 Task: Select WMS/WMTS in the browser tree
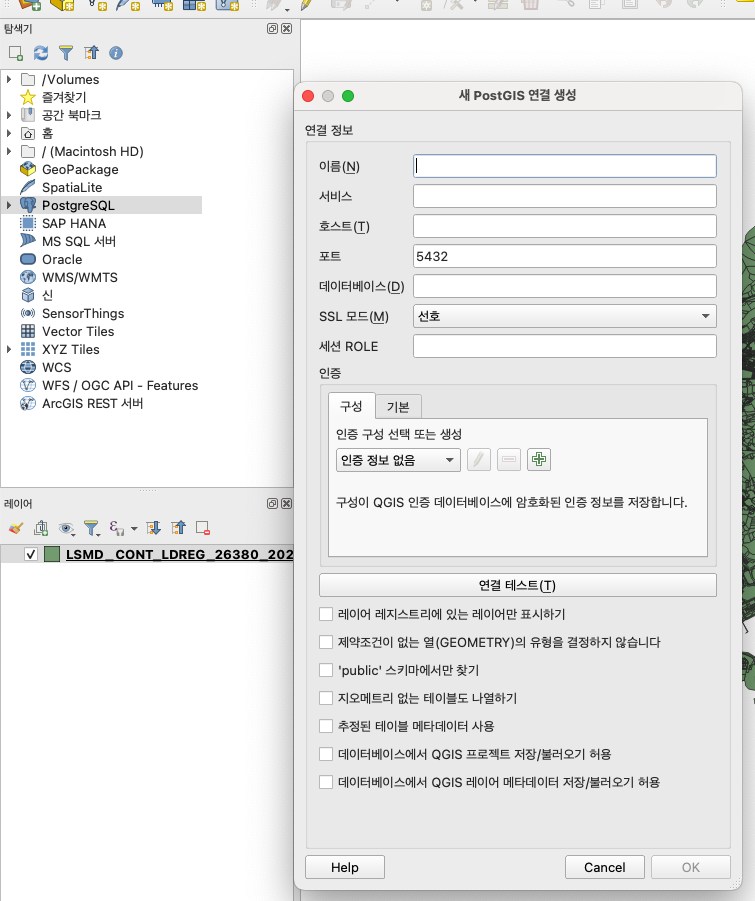pyautogui.click(x=79, y=278)
